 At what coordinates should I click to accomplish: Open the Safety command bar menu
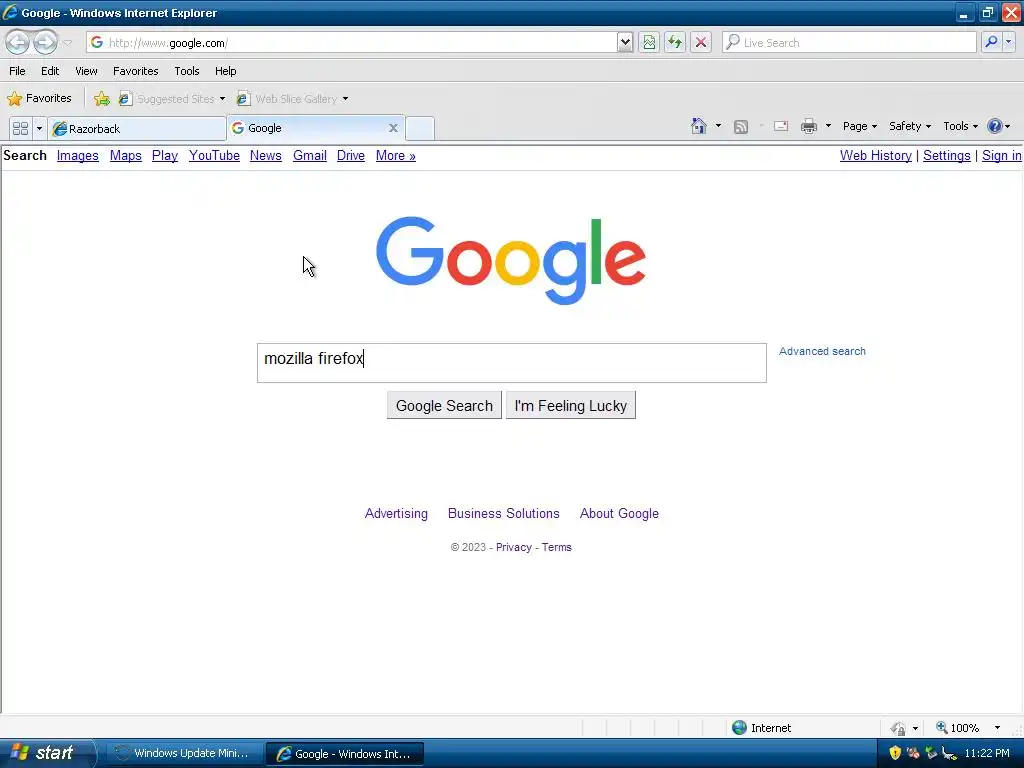click(x=910, y=126)
